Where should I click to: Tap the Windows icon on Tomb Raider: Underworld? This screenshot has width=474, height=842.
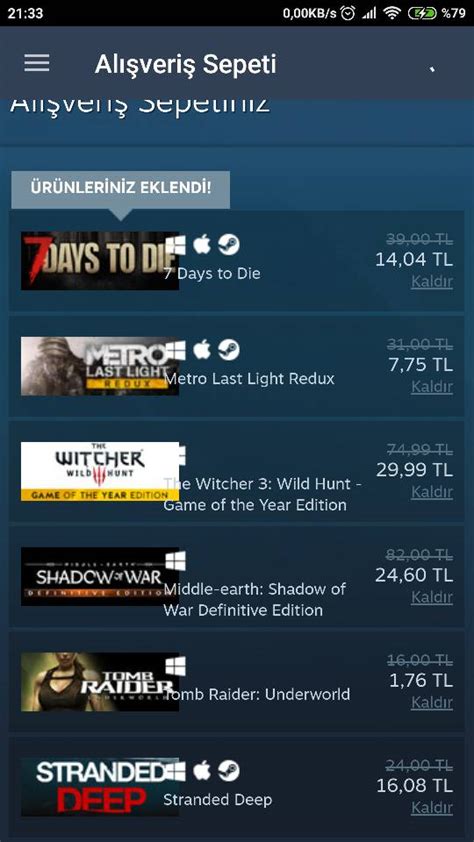(x=176, y=666)
